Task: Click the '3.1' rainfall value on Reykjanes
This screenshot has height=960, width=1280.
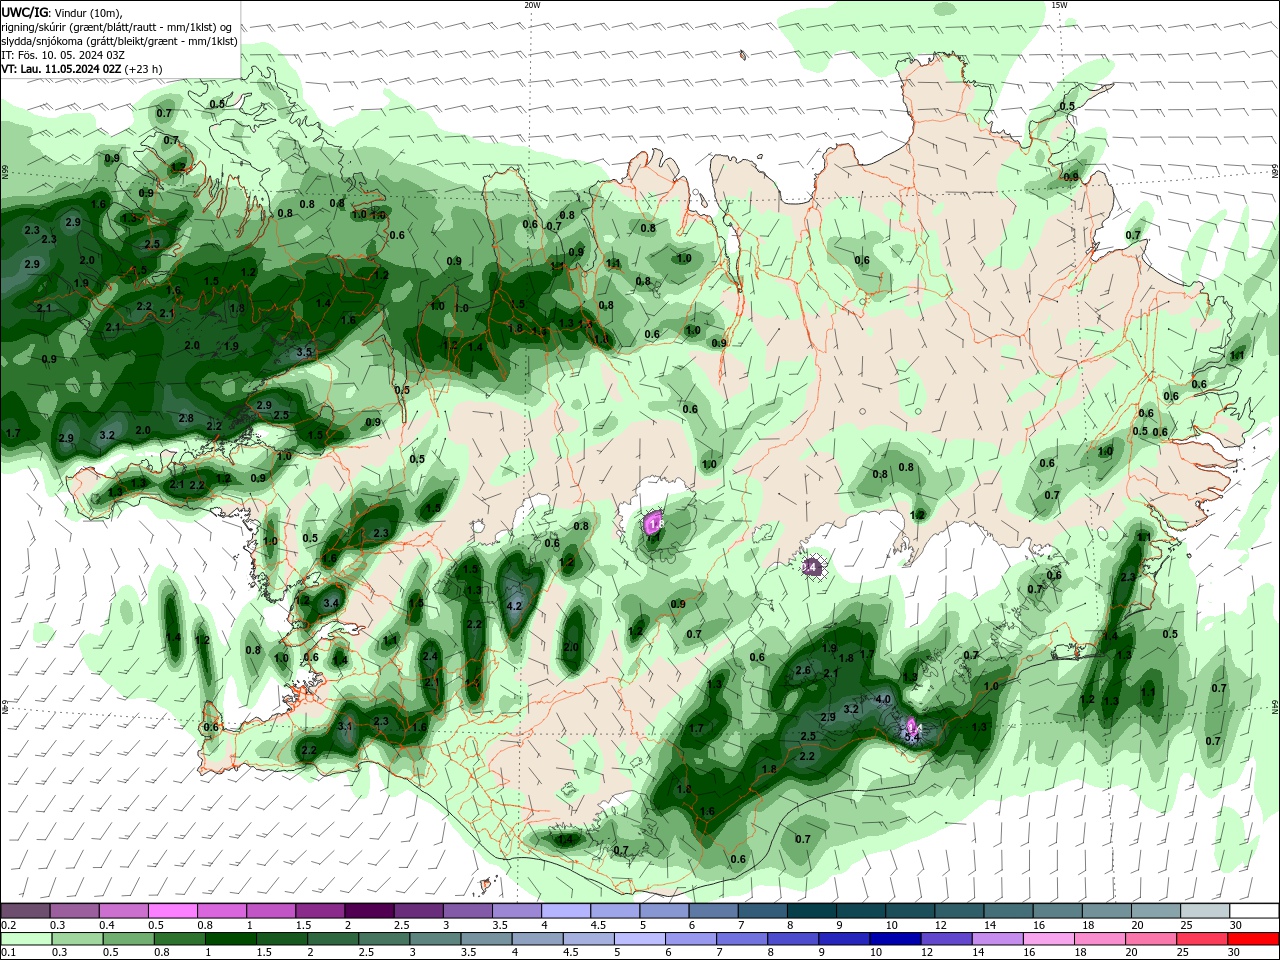Action: pyautogui.click(x=346, y=726)
